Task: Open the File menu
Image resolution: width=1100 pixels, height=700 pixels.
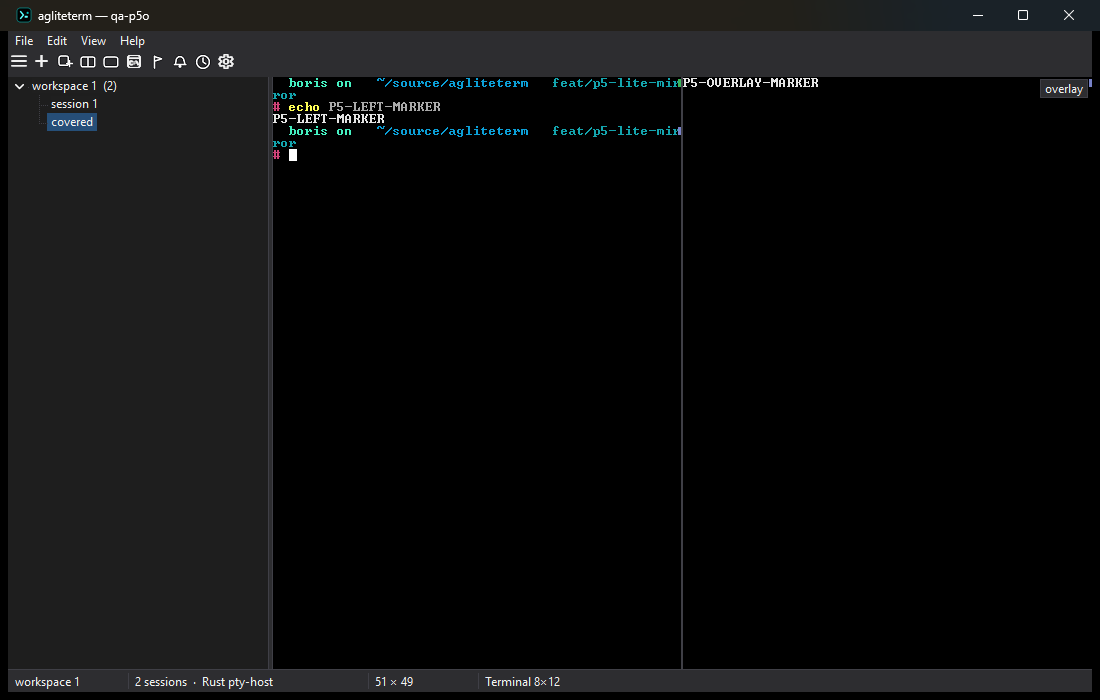Action: [x=24, y=41]
